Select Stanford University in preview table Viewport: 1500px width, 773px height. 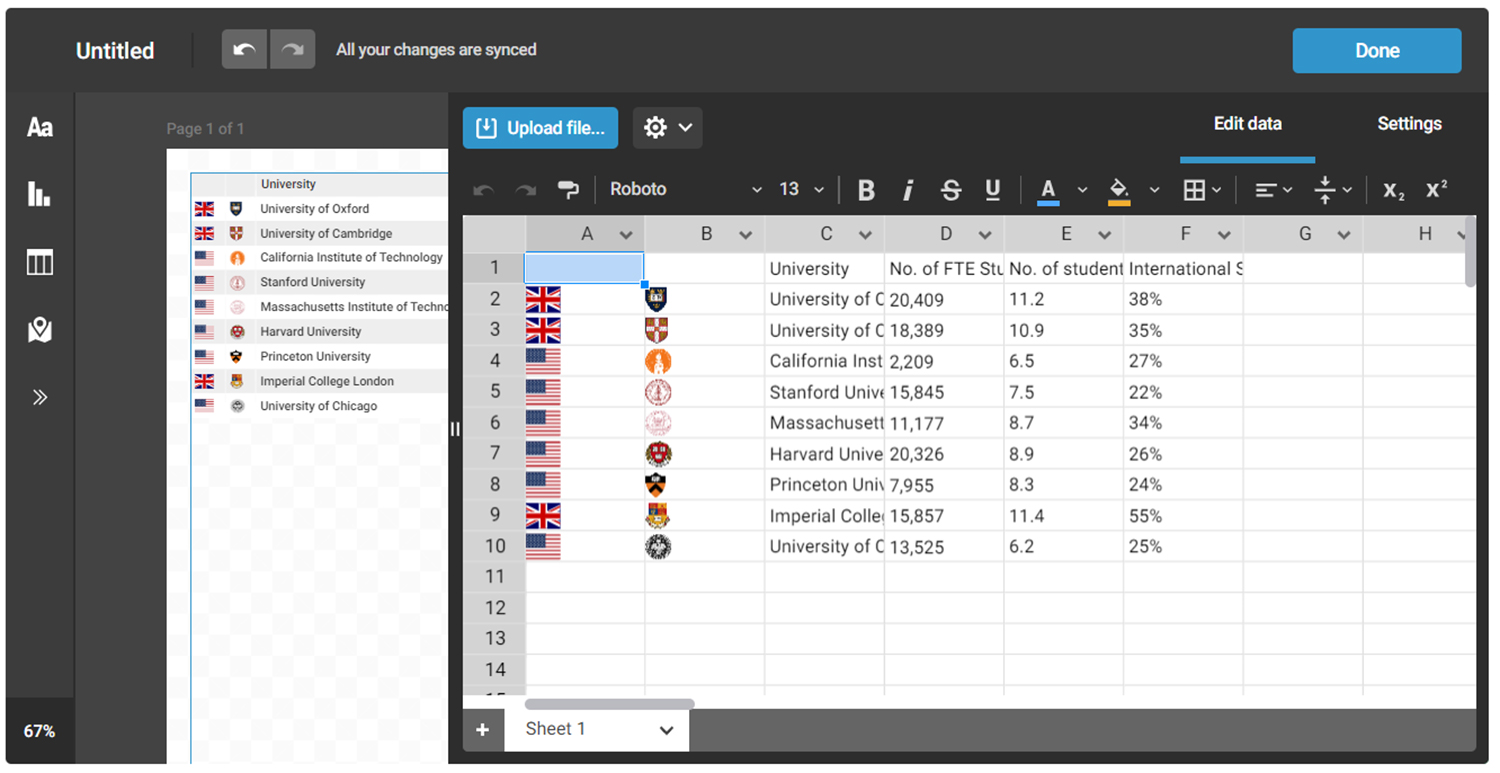(313, 282)
